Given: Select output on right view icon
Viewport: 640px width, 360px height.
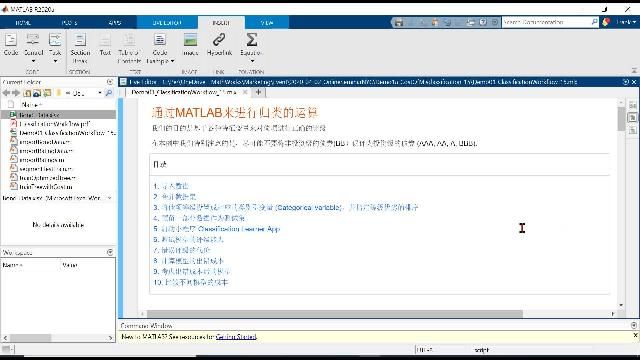Looking at the screenshot, I should pyautogui.click(x=633, y=106).
